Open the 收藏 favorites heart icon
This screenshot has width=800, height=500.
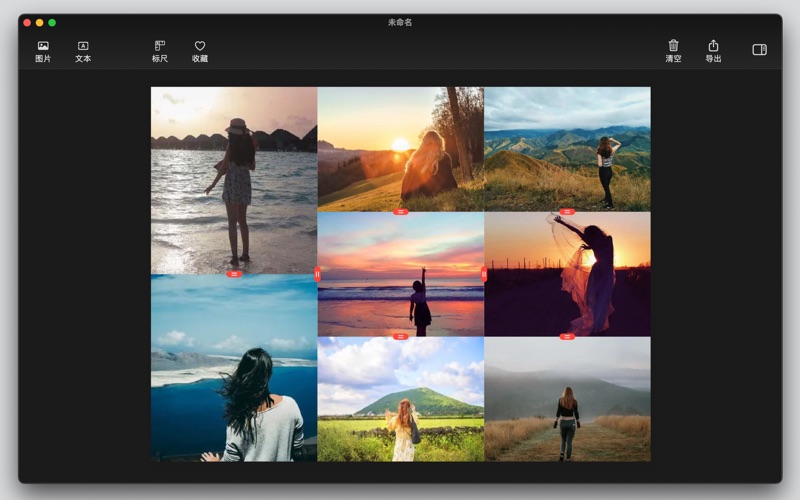[x=200, y=52]
